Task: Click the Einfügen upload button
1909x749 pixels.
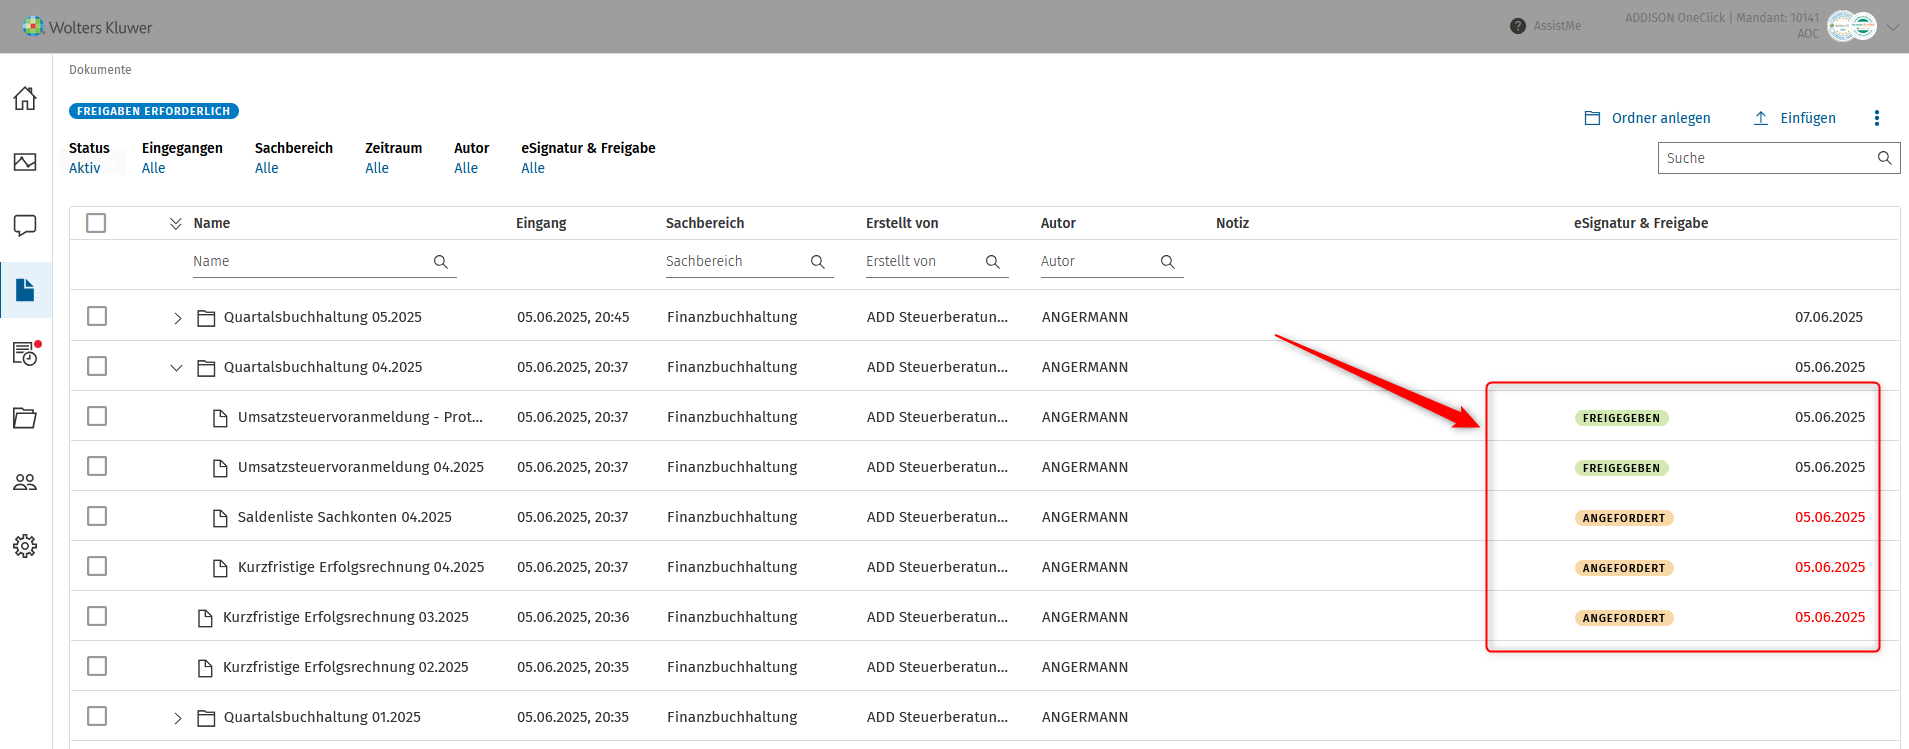Action: pos(1794,118)
